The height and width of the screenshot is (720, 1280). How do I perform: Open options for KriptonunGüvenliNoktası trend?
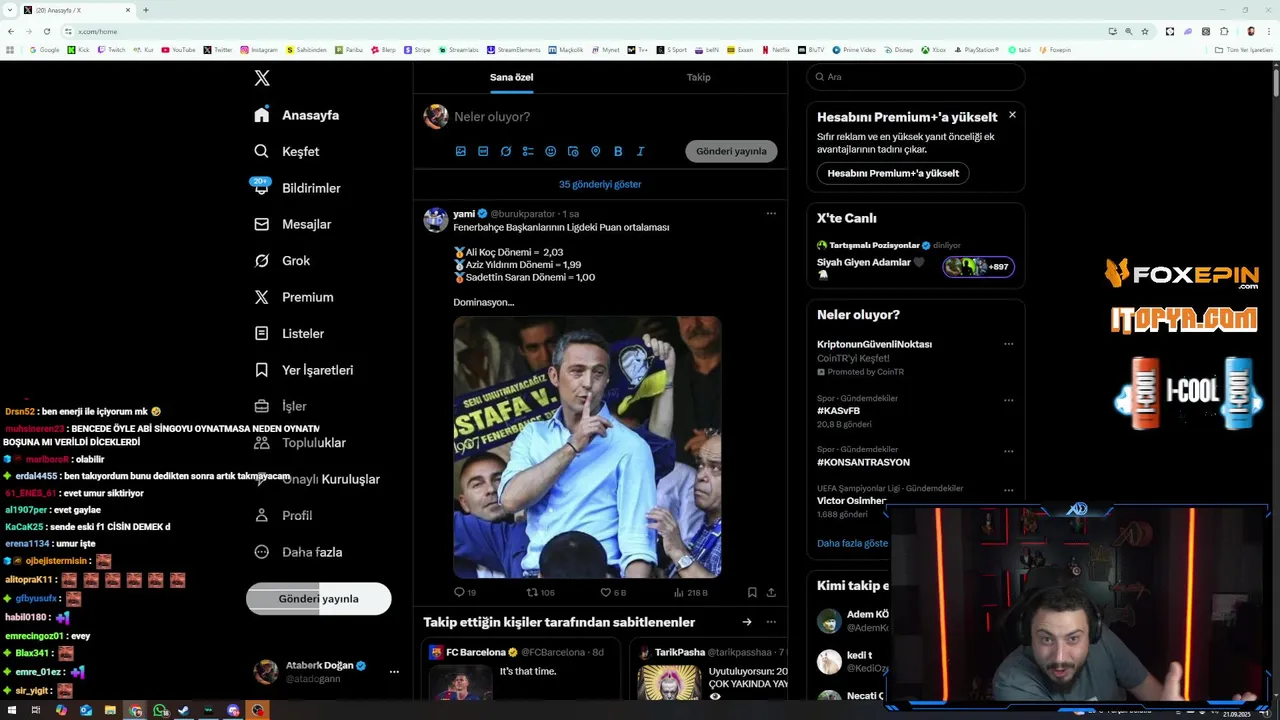(x=1008, y=344)
